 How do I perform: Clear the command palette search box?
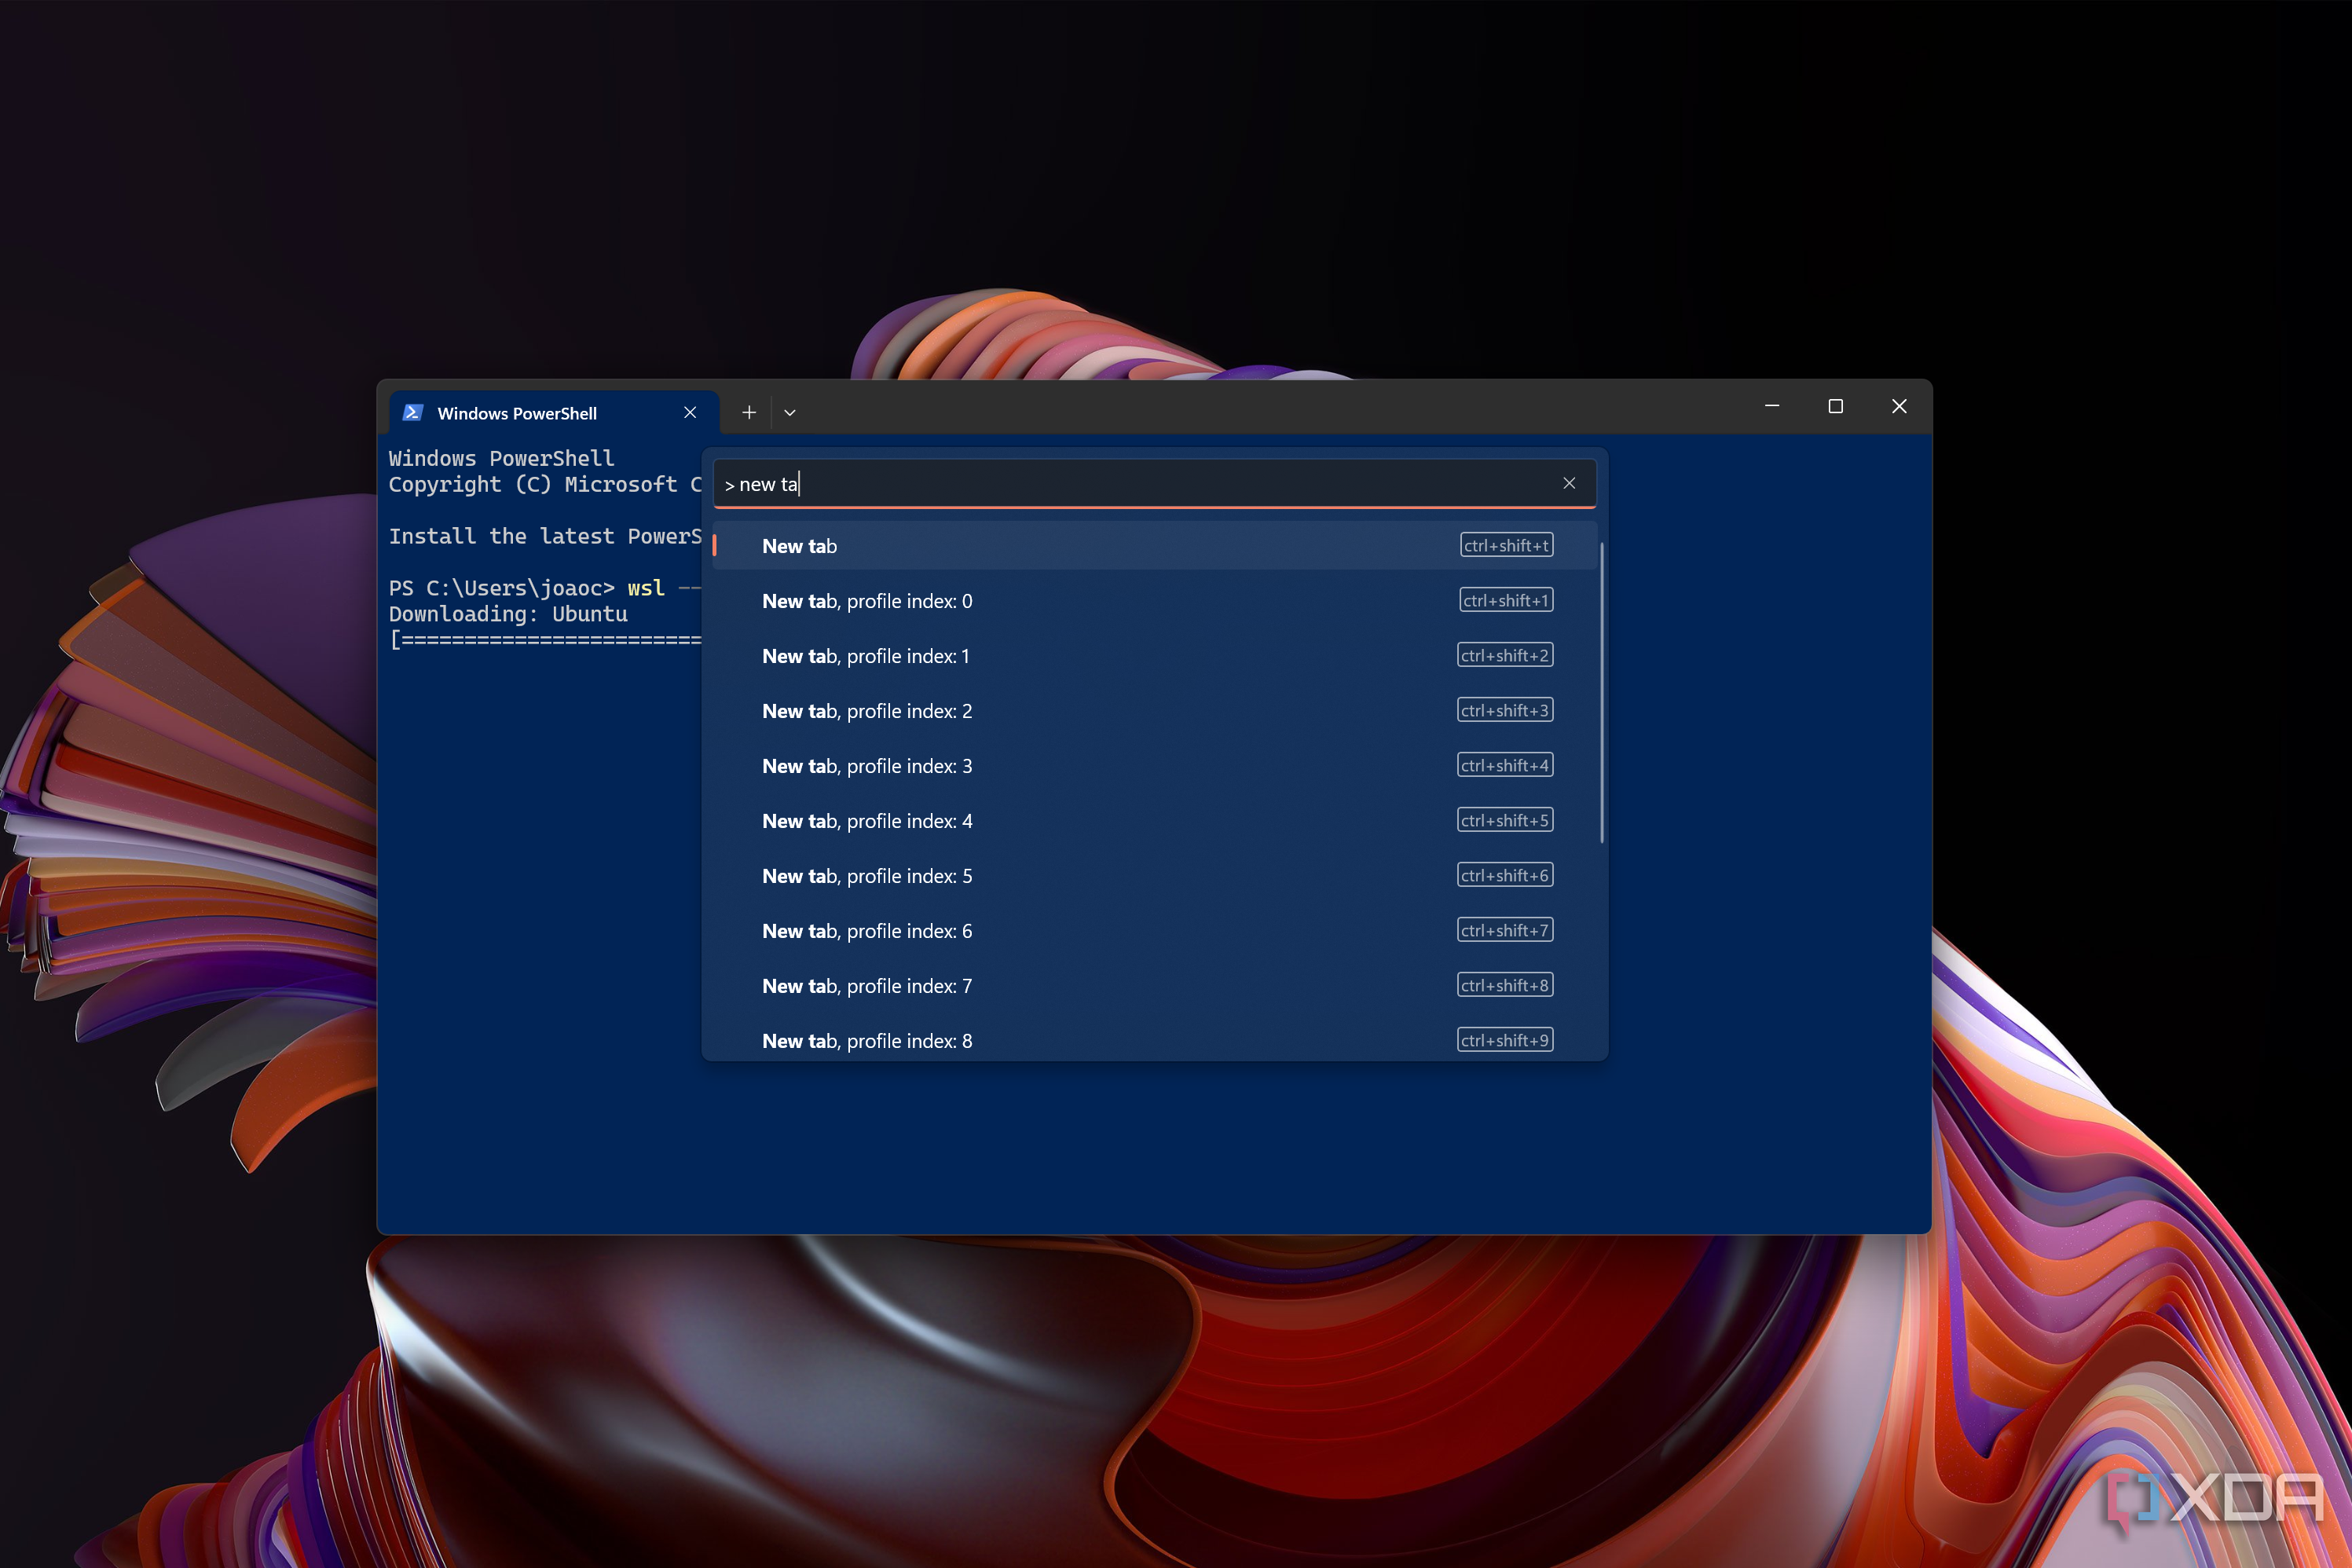[x=1569, y=483]
